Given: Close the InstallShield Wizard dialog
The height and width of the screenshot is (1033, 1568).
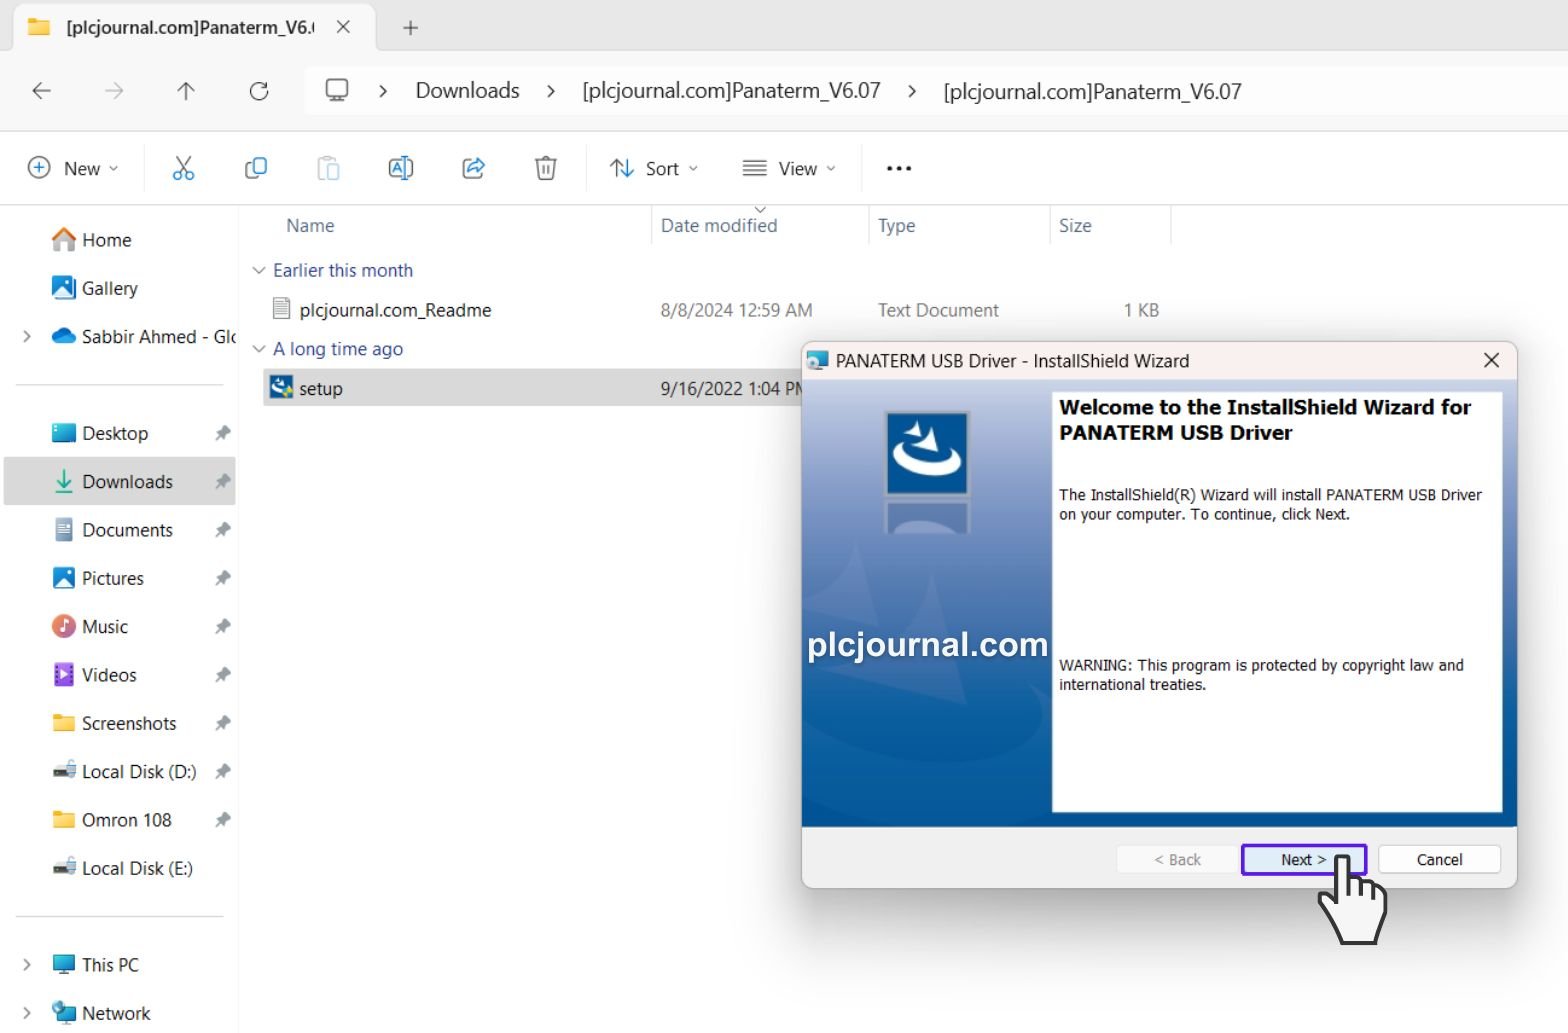Looking at the screenshot, I should [1491, 360].
